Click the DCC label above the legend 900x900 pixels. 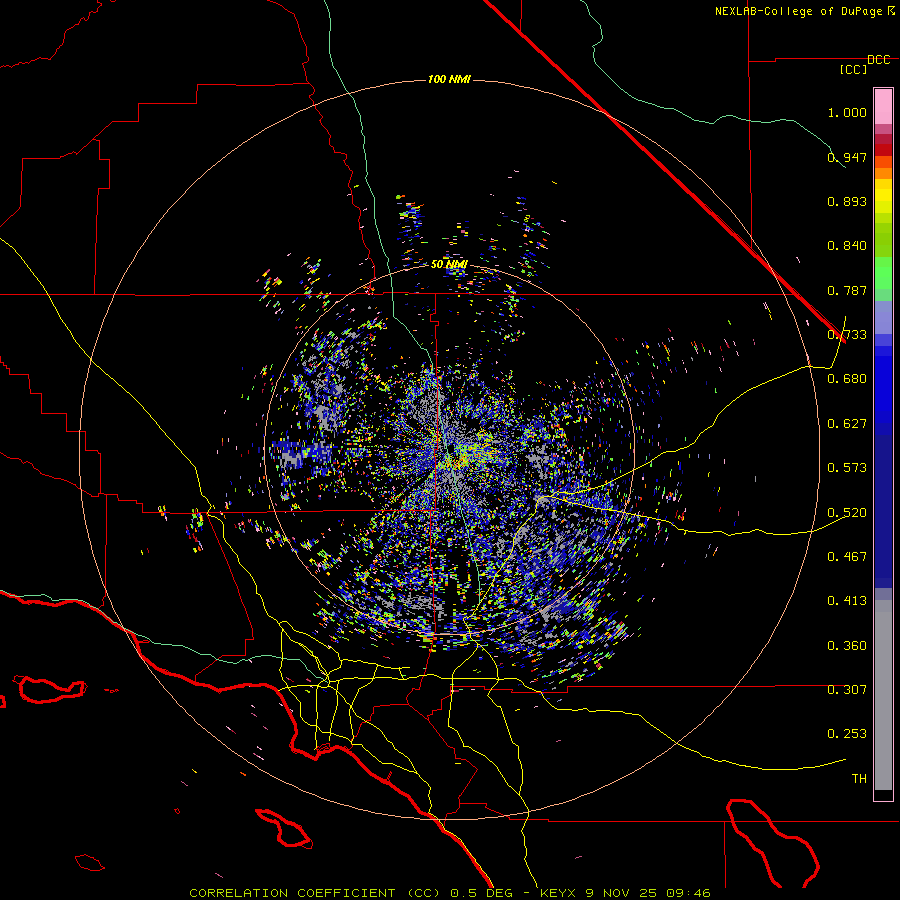point(879,60)
